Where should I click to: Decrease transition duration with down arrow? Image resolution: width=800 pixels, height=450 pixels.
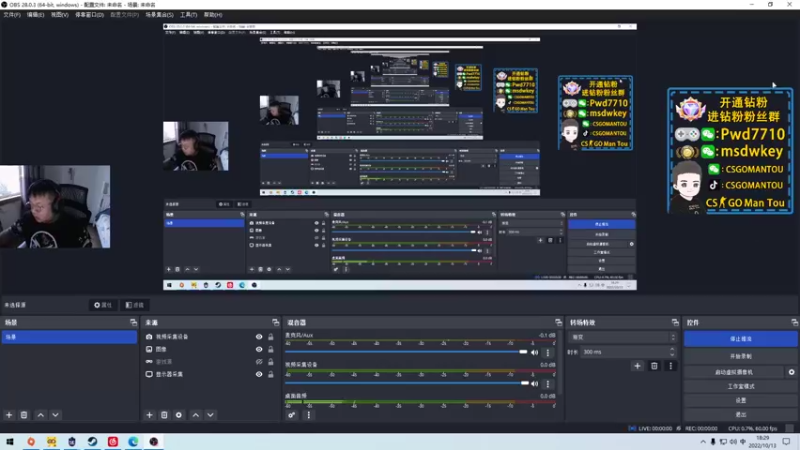(x=672, y=355)
